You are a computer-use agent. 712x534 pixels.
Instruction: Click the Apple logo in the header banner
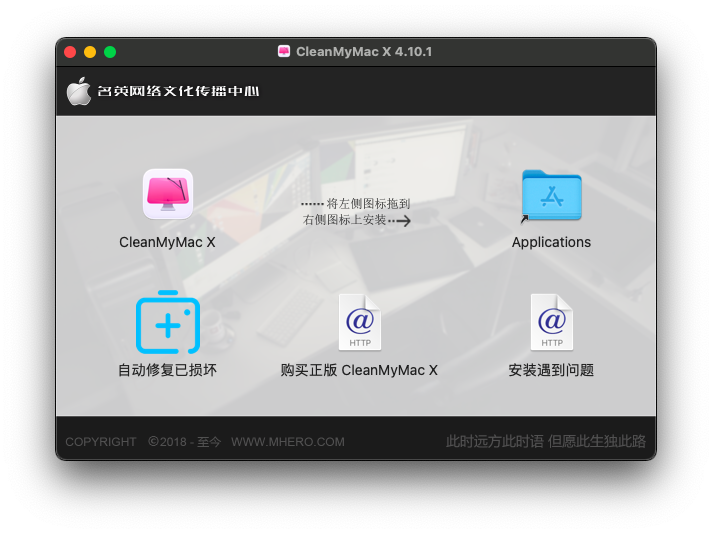tap(79, 91)
